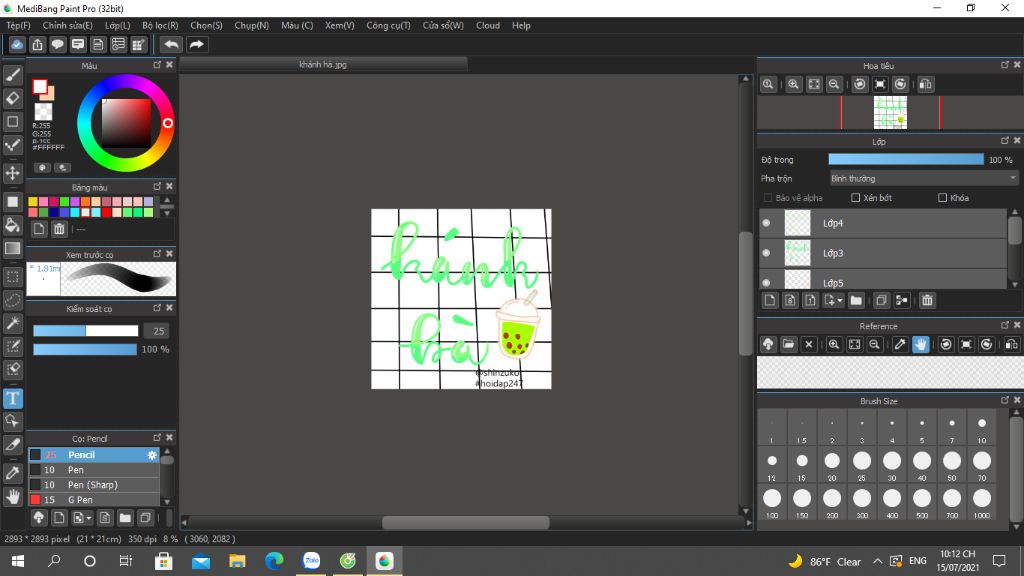
Task: Select the Pen brush in list
Action: [x=94, y=470]
